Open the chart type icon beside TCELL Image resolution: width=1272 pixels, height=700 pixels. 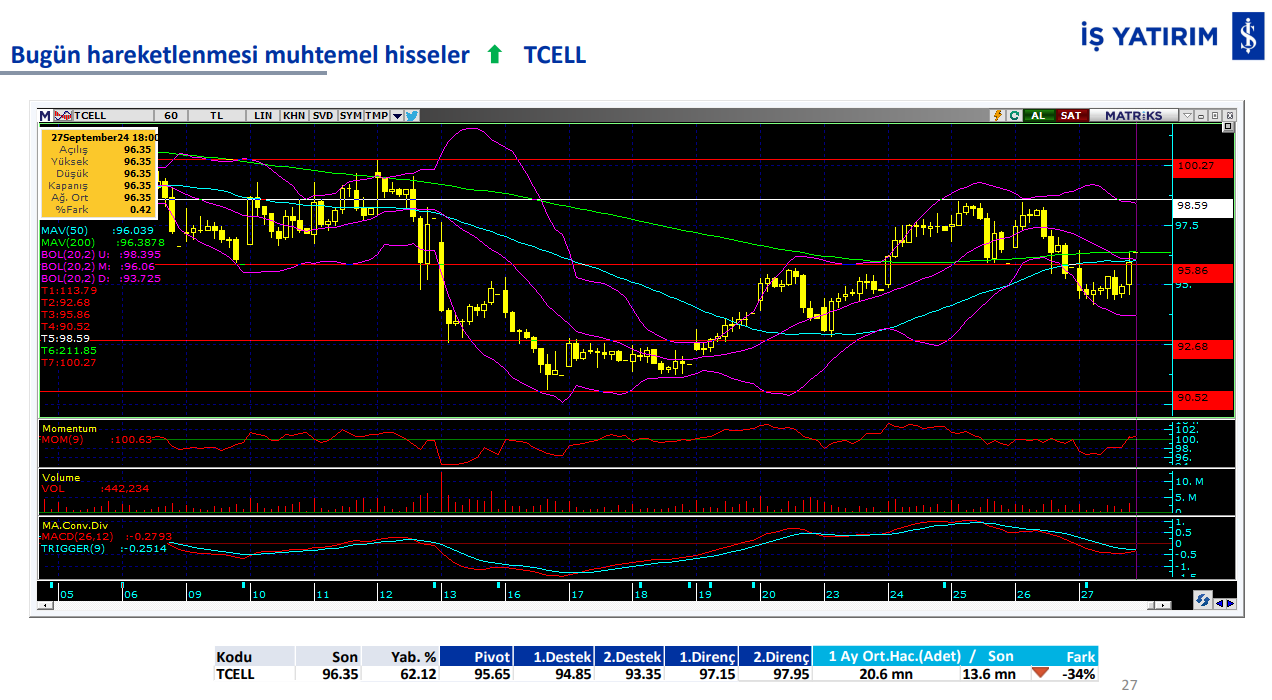click(63, 115)
